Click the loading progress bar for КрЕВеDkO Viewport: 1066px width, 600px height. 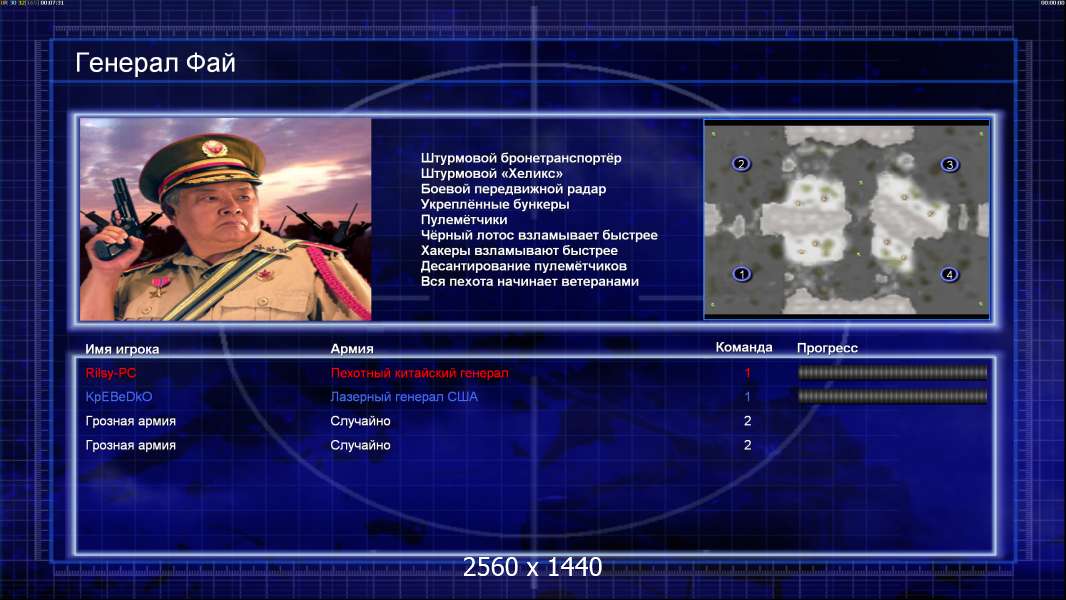click(x=892, y=396)
